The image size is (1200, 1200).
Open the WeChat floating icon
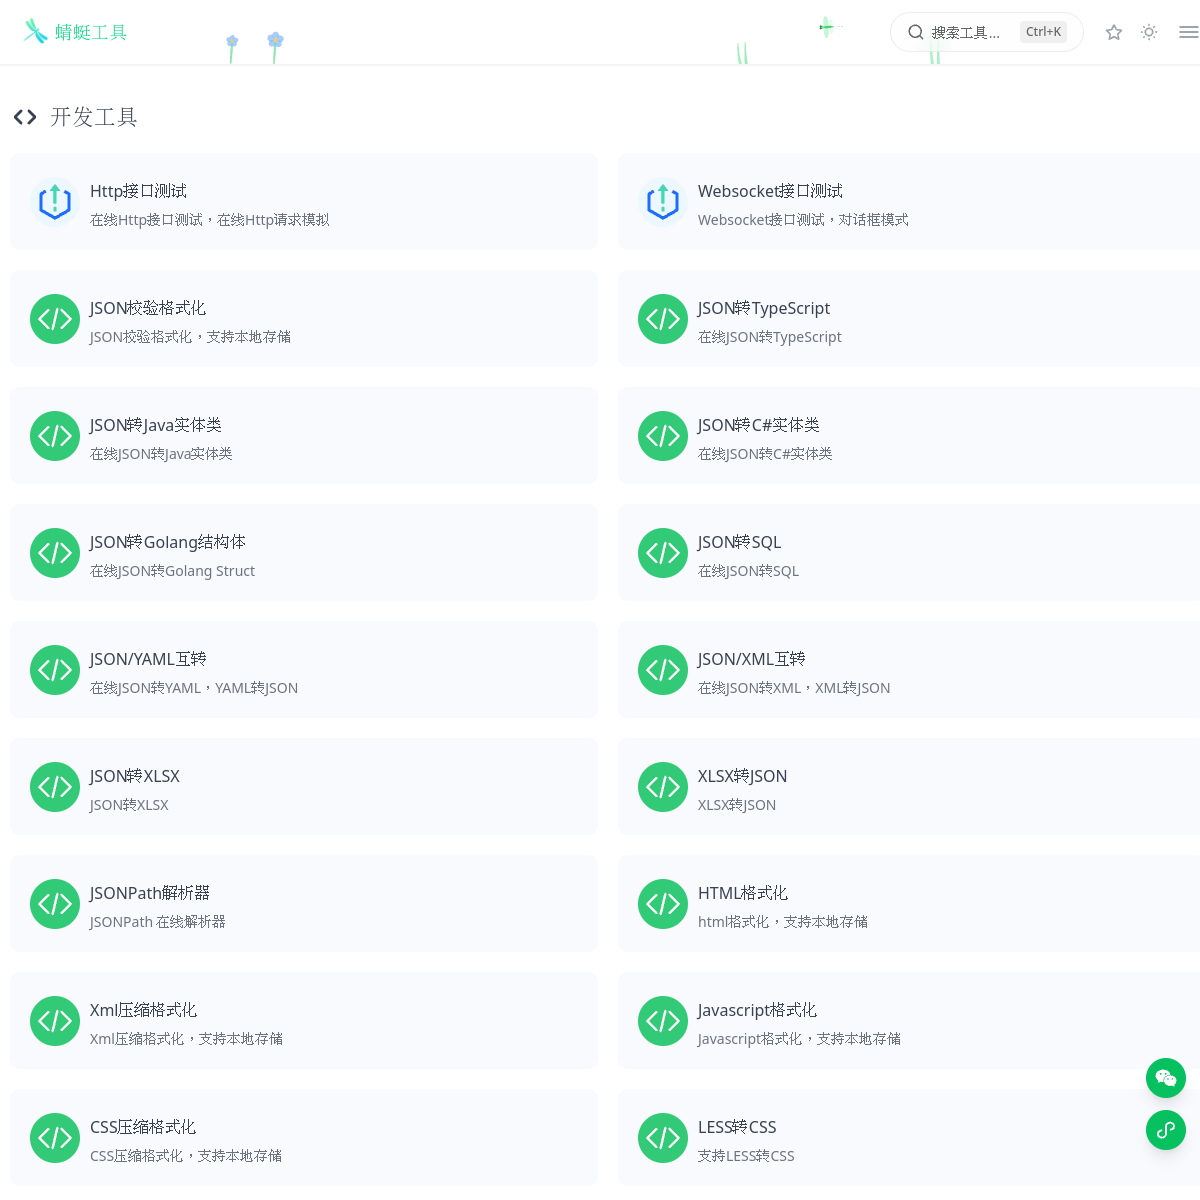click(x=1166, y=1078)
